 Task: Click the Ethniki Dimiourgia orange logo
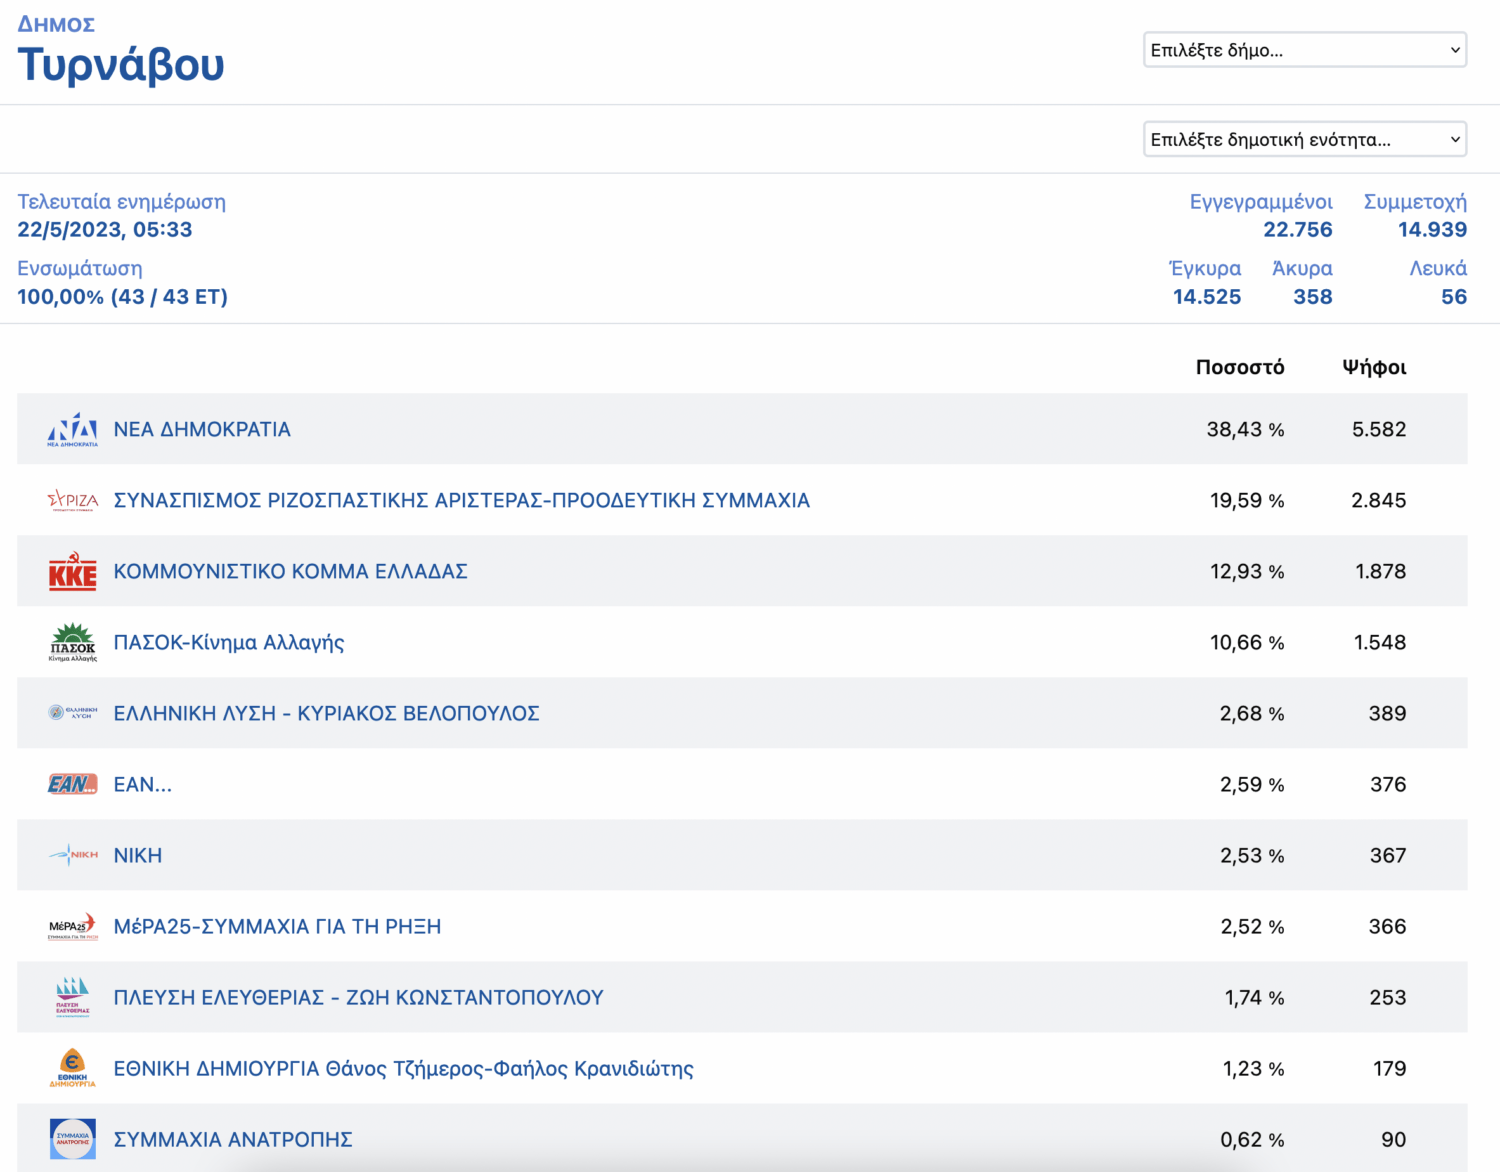[x=73, y=1068]
